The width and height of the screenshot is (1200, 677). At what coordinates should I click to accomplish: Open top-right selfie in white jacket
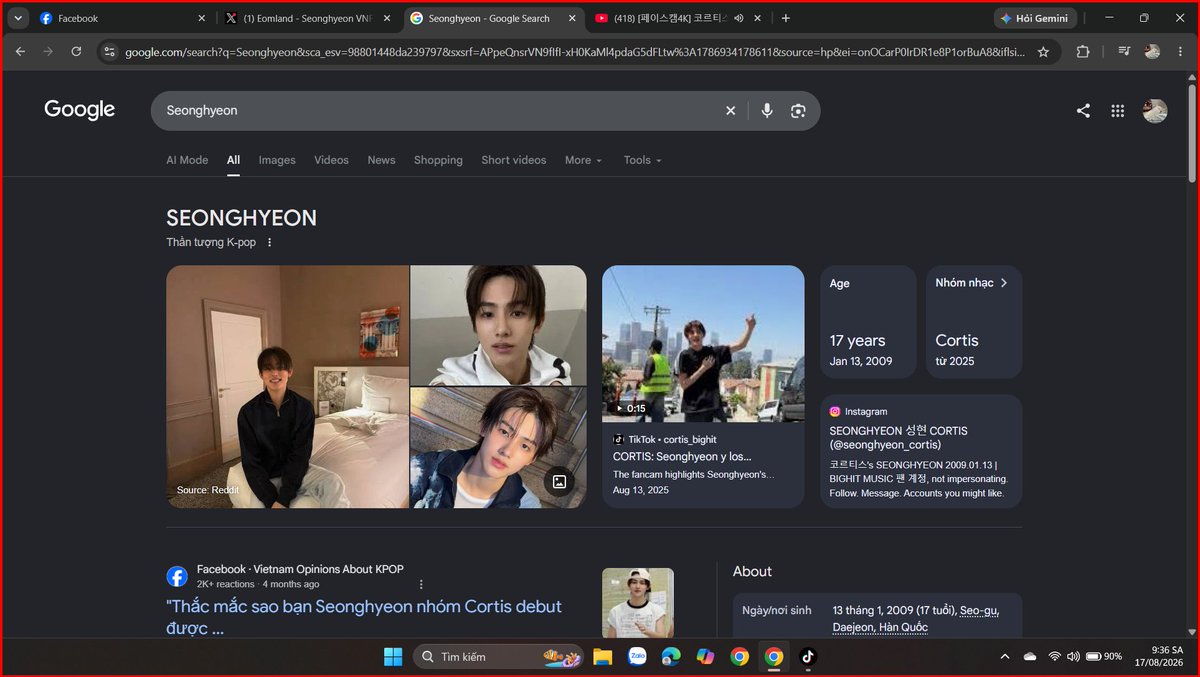pyautogui.click(x=499, y=325)
